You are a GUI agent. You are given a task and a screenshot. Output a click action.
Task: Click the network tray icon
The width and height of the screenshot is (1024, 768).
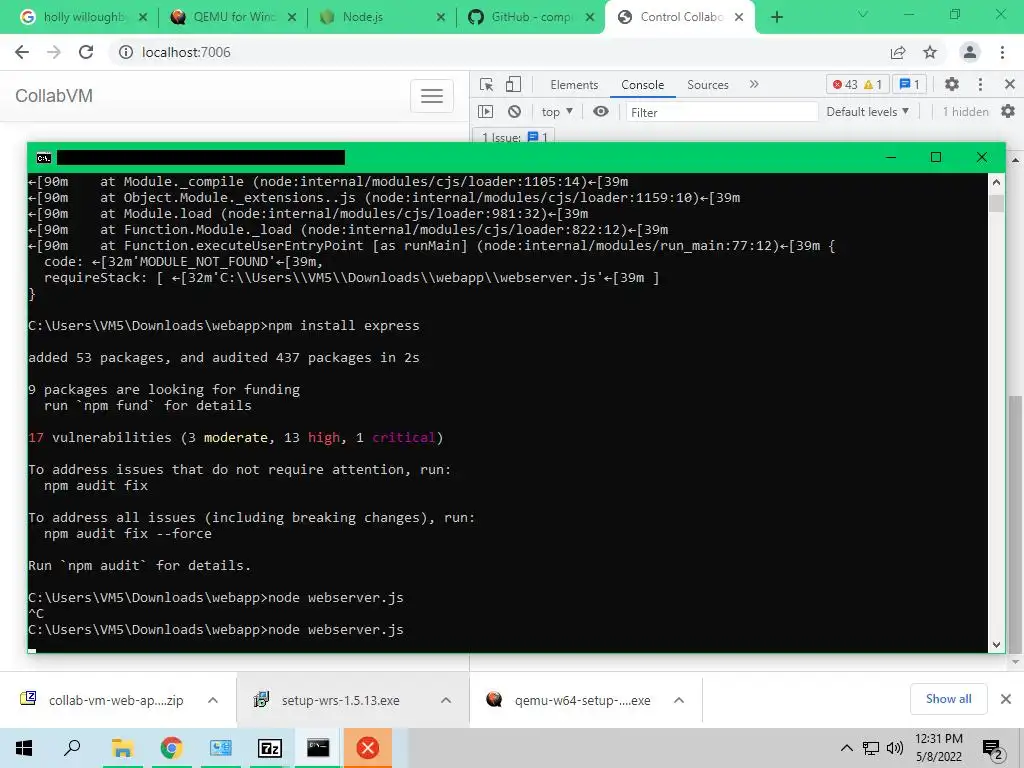point(871,748)
